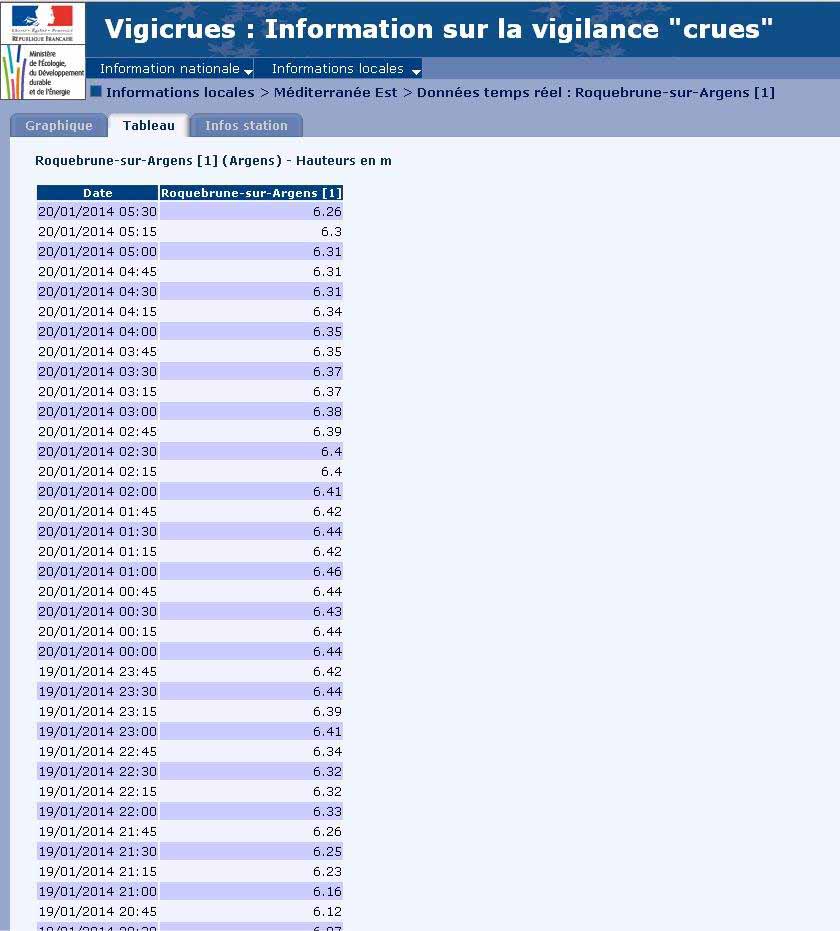
Task: Click the date cell 20/01/2014 01:15
Action: click(x=97, y=551)
